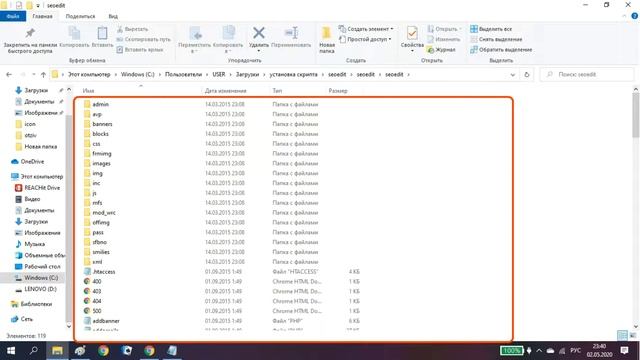This screenshot has width=640, height=360.
Task: Sort by Дата изменения column header
Action: pyautogui.click(x=225, y=91)
